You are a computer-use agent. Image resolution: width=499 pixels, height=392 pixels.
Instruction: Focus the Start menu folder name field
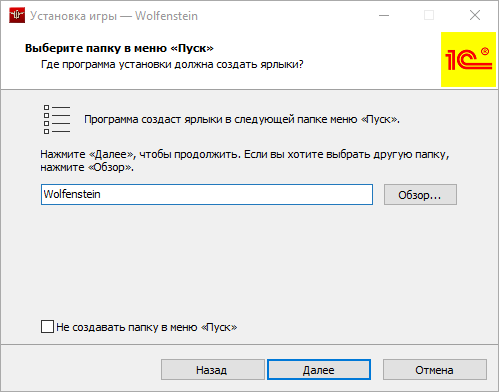pyautogui.click(x=207, y=195)
